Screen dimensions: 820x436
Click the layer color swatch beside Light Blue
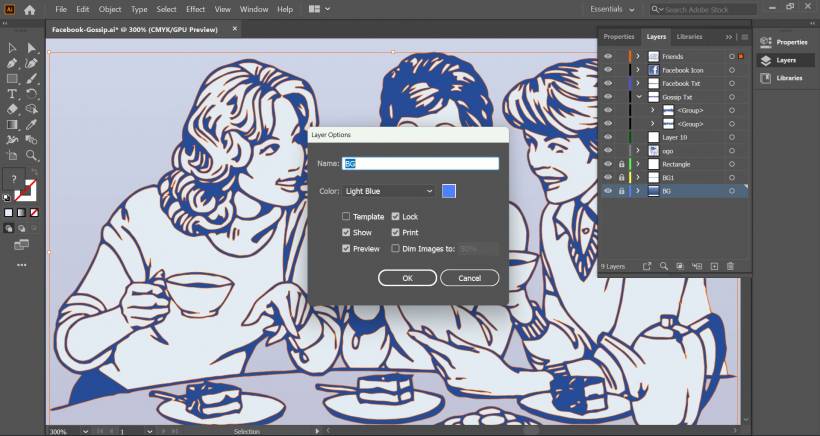pyautogui.click(x=449, y=191)
